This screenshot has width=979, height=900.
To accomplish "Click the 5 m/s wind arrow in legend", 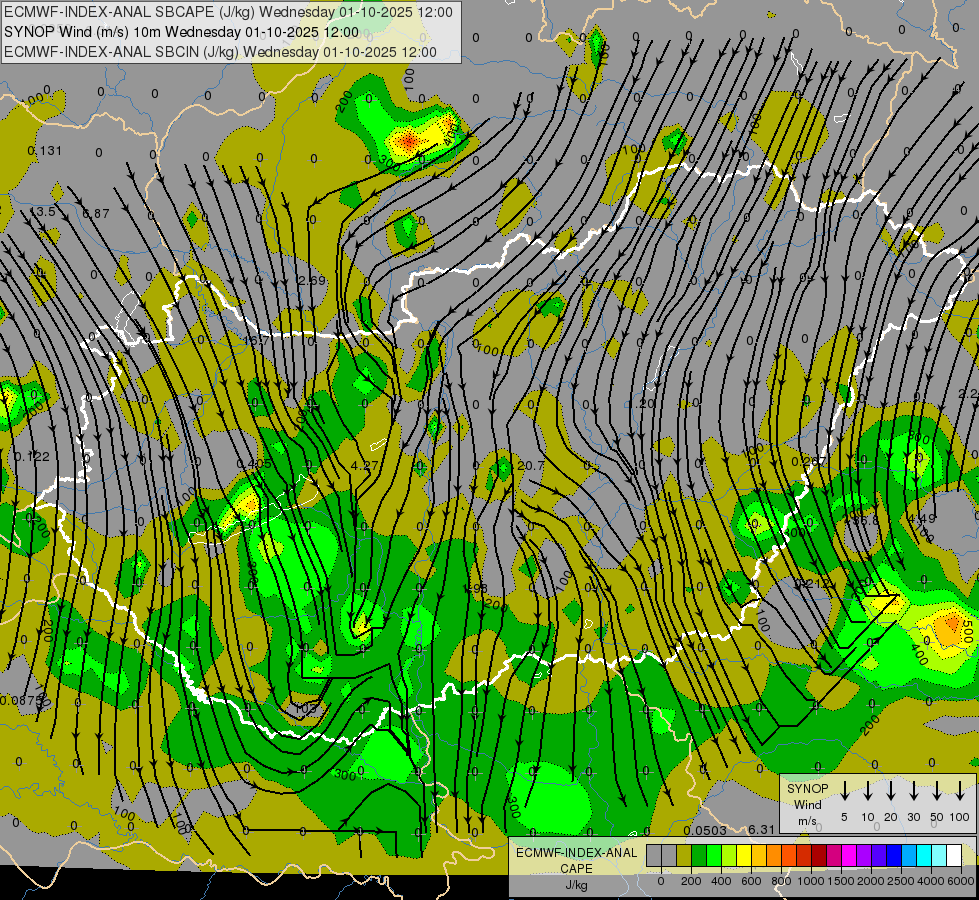I will [845, 792].
